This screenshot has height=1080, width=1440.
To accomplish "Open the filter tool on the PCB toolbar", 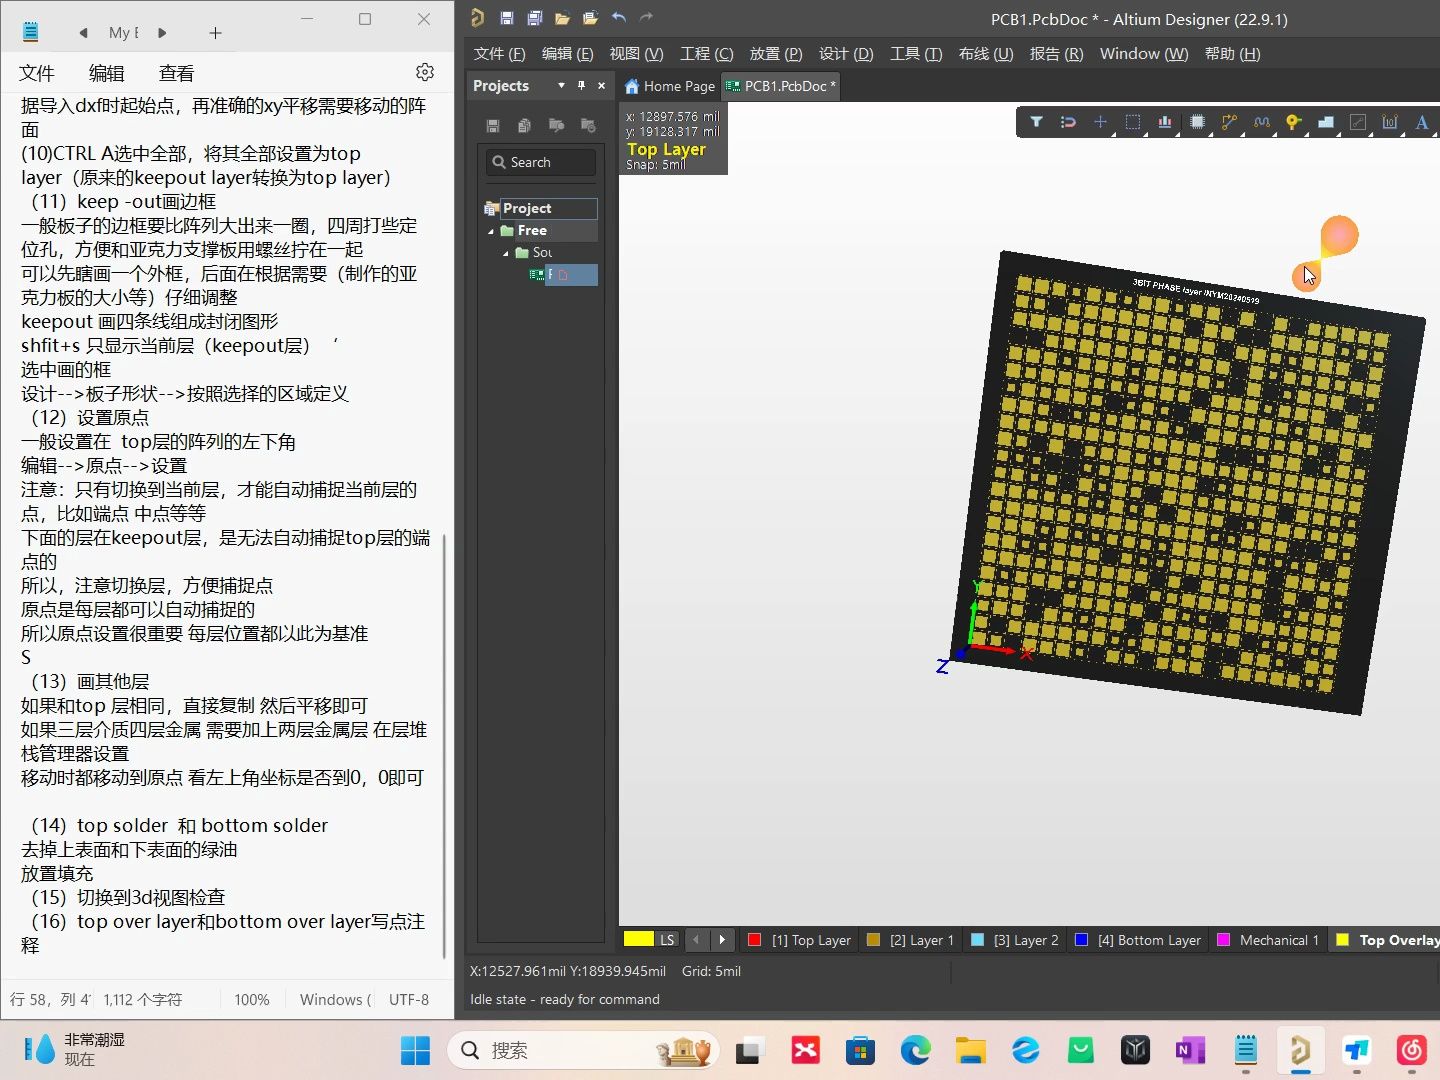I will (1037, 122).
